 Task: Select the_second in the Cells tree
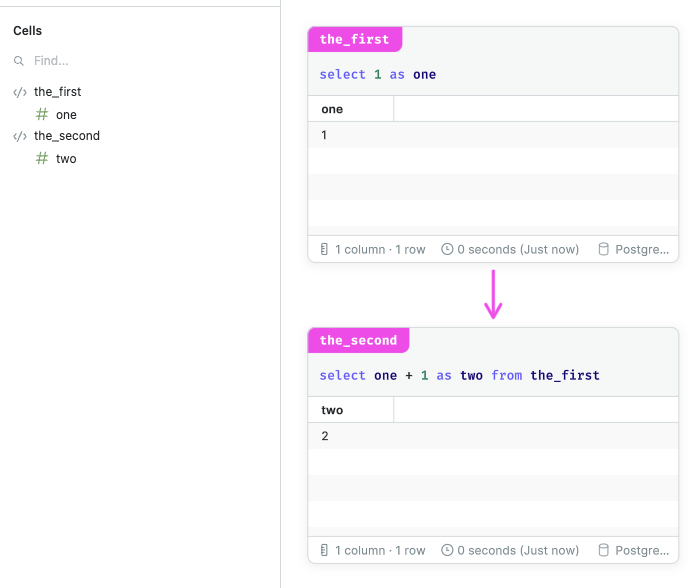coord(66,136)
